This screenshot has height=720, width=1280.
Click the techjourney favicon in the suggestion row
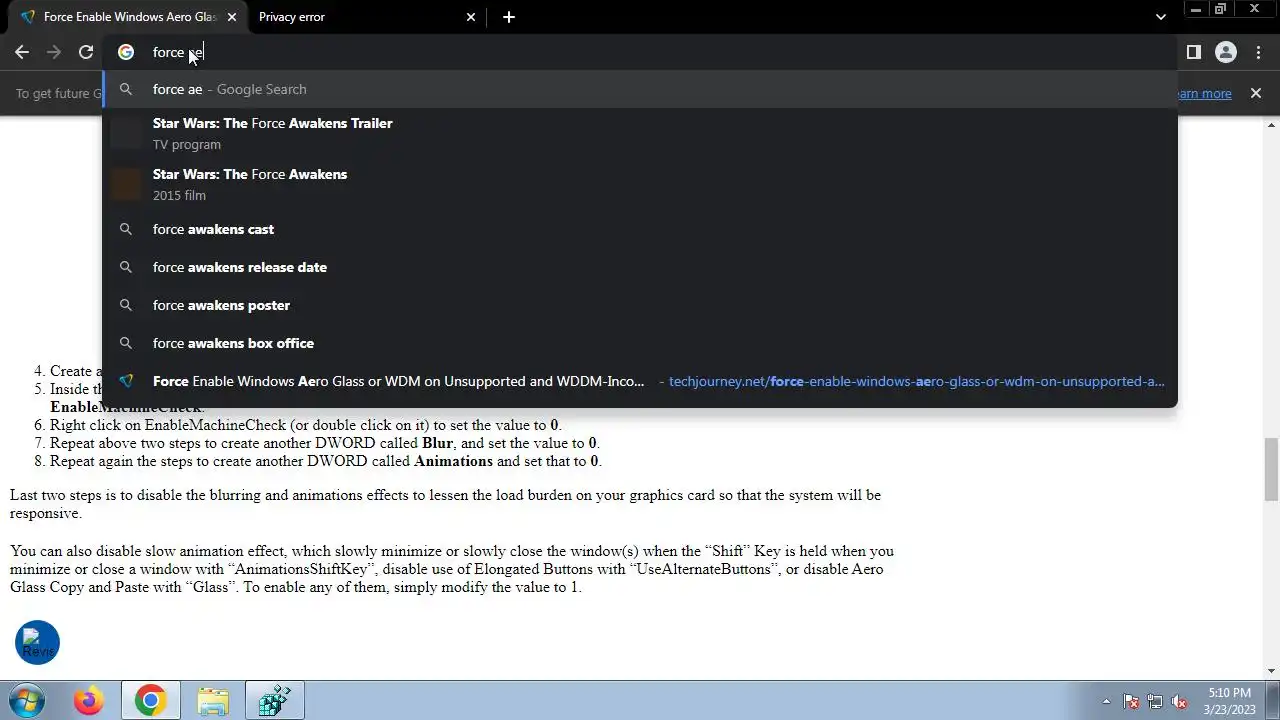(126, 381)
